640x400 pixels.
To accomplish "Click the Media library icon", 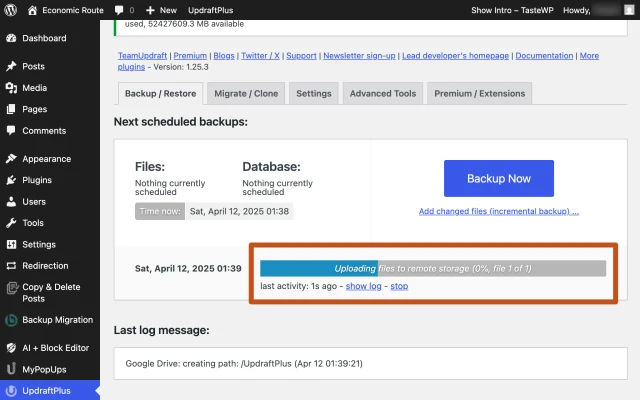I will click(11, 88).
